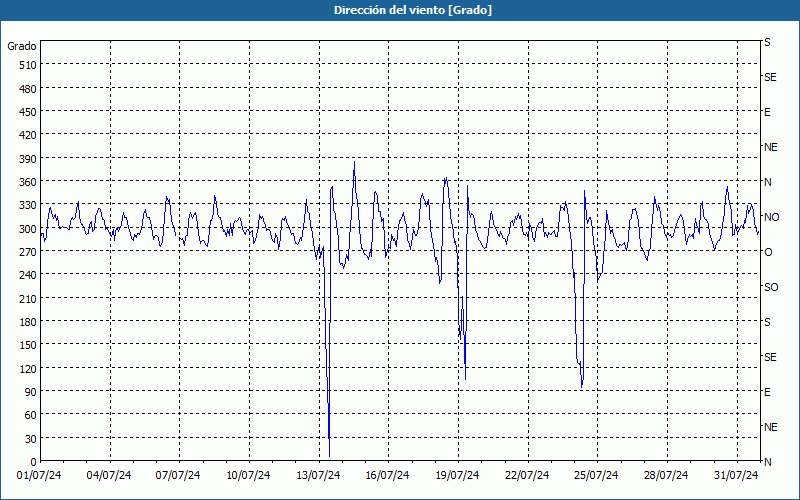
Task: Click the deepest wind spike near 13/07/24
Action: (330, 456)
